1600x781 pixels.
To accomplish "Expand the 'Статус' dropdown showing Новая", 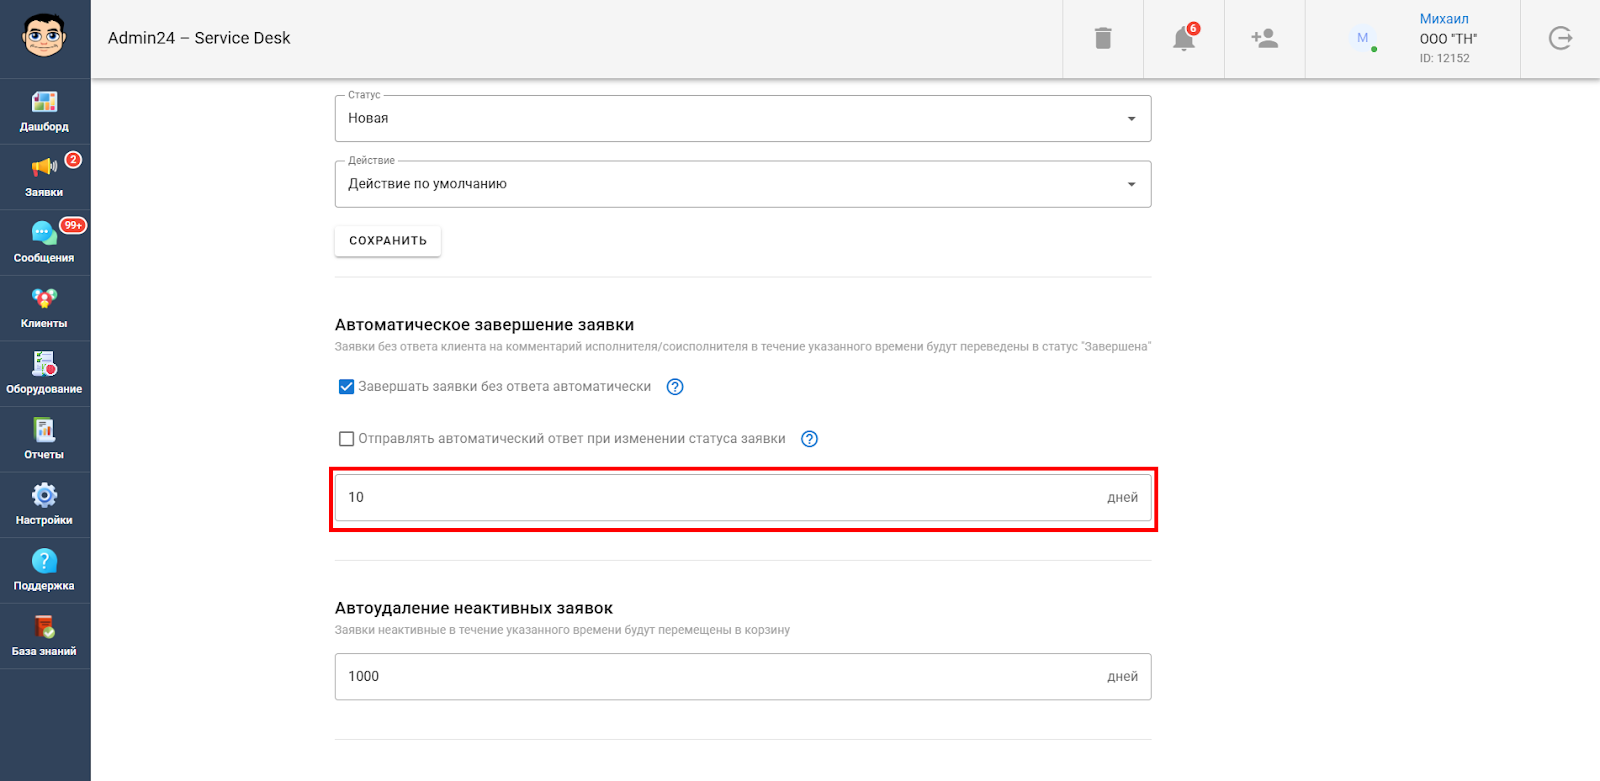I will click(742, 118).
